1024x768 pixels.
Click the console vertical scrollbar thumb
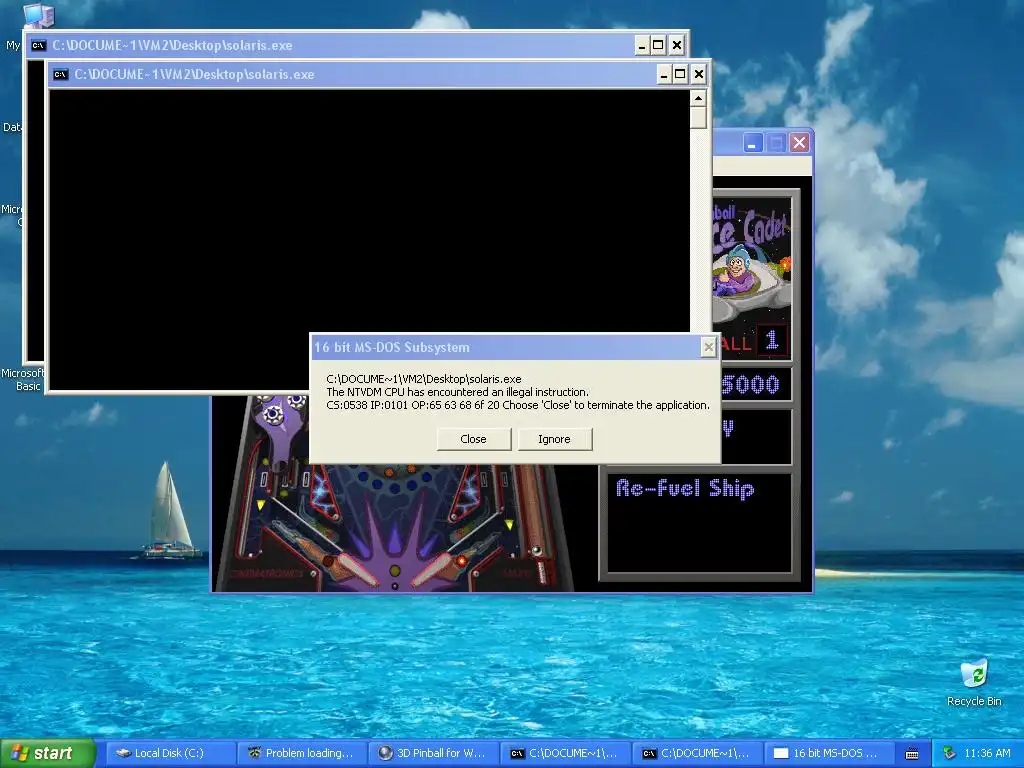[x=698, y=118]
